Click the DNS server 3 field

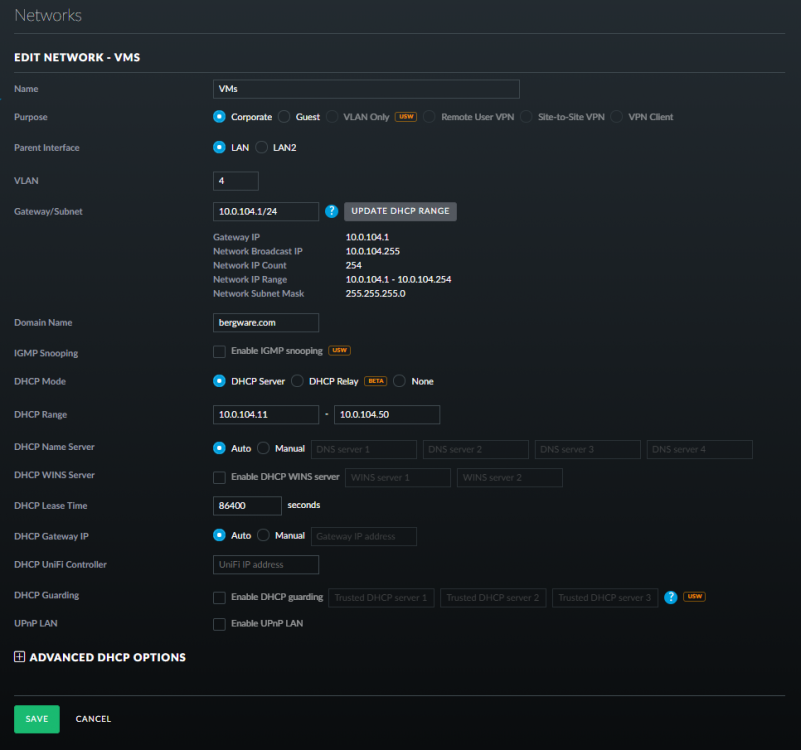point(587,450)
